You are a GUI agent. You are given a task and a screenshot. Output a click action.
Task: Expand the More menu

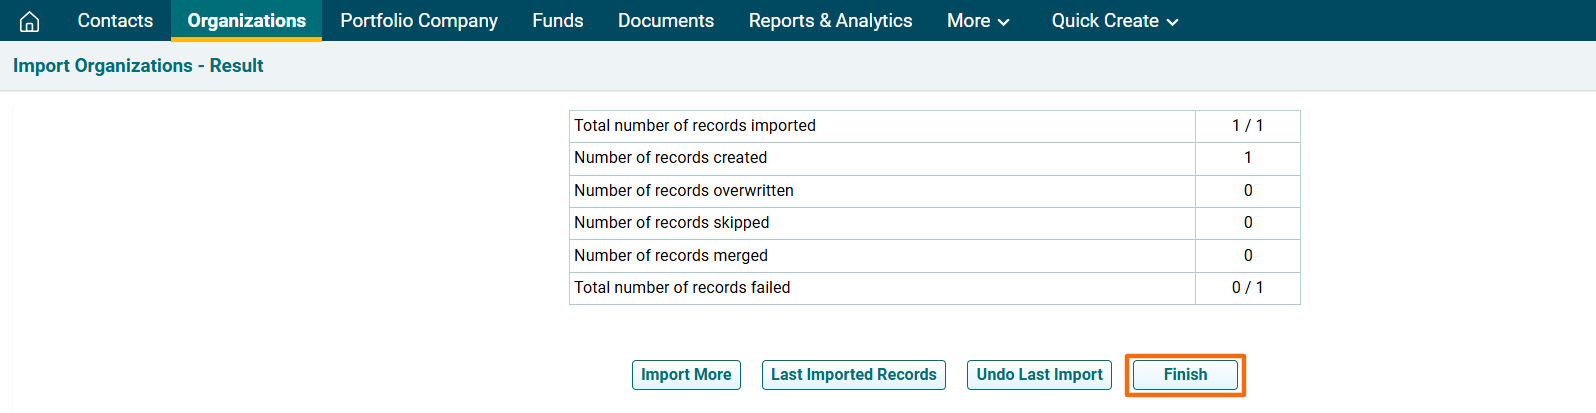point(977,21)
